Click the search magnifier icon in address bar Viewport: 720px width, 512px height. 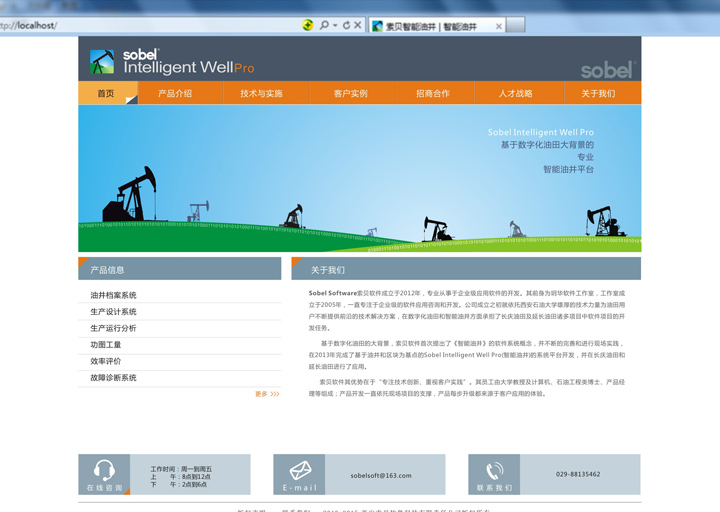(324, 25)
